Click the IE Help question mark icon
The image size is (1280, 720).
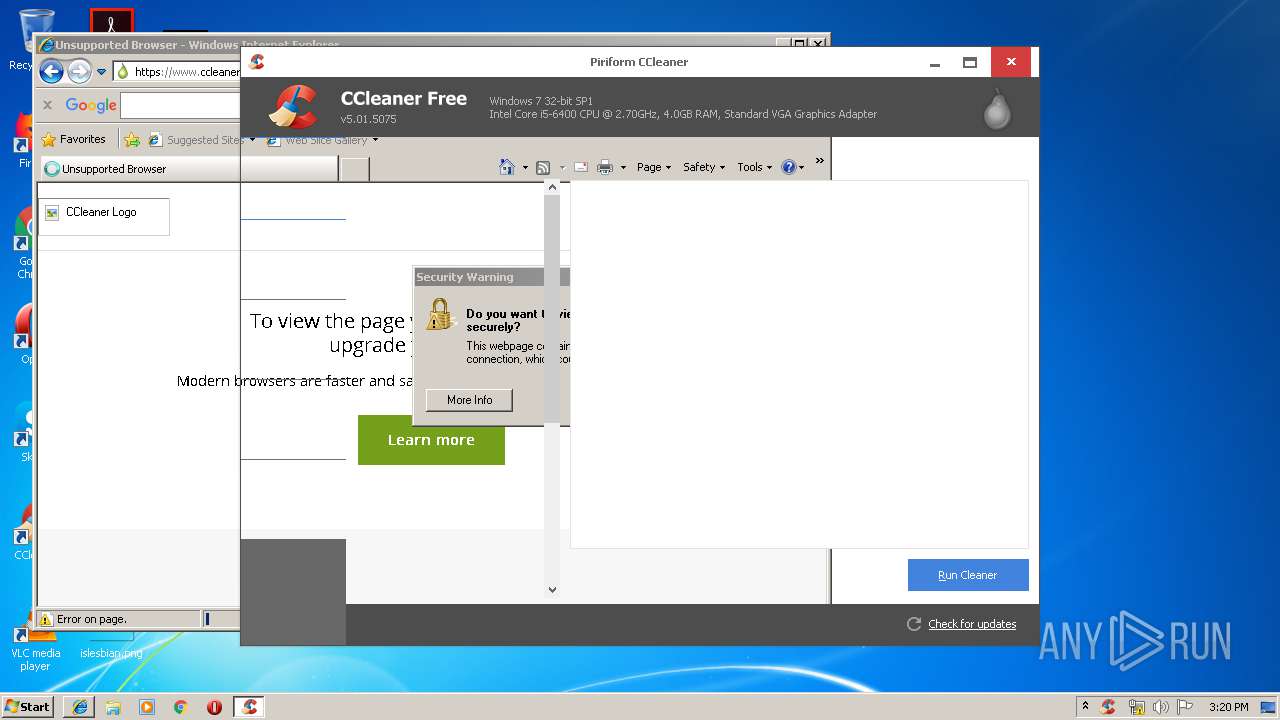point(788,167)
